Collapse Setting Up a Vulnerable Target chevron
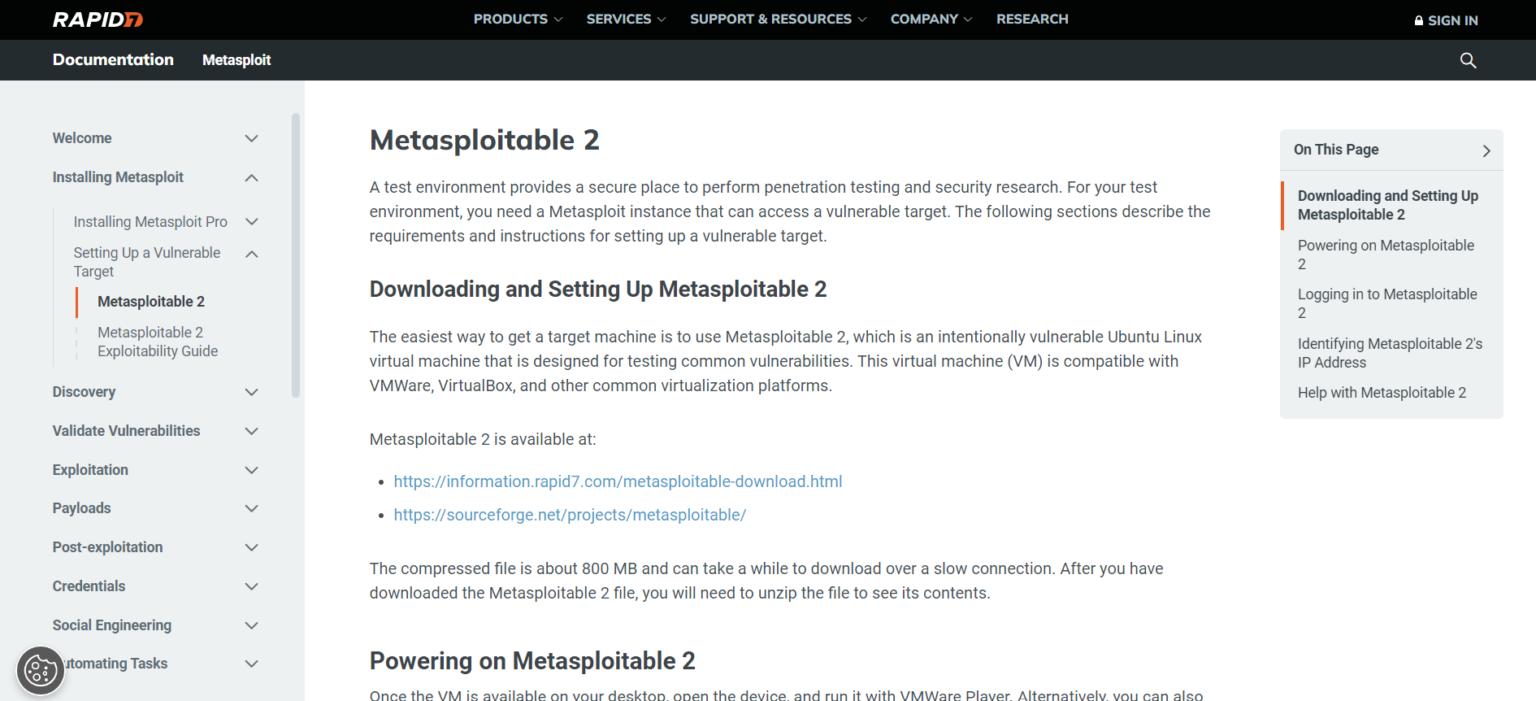 pyautogui.click(x=252, y=254)
